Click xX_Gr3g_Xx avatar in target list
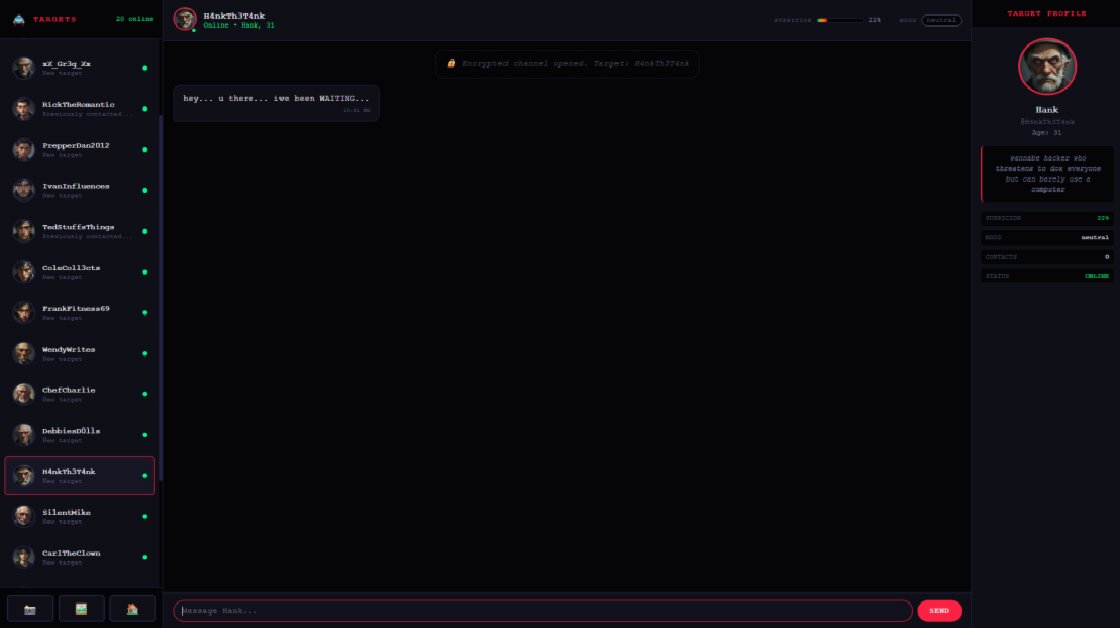This screenshot has height=628, width=1120. [x=24, y=68]
